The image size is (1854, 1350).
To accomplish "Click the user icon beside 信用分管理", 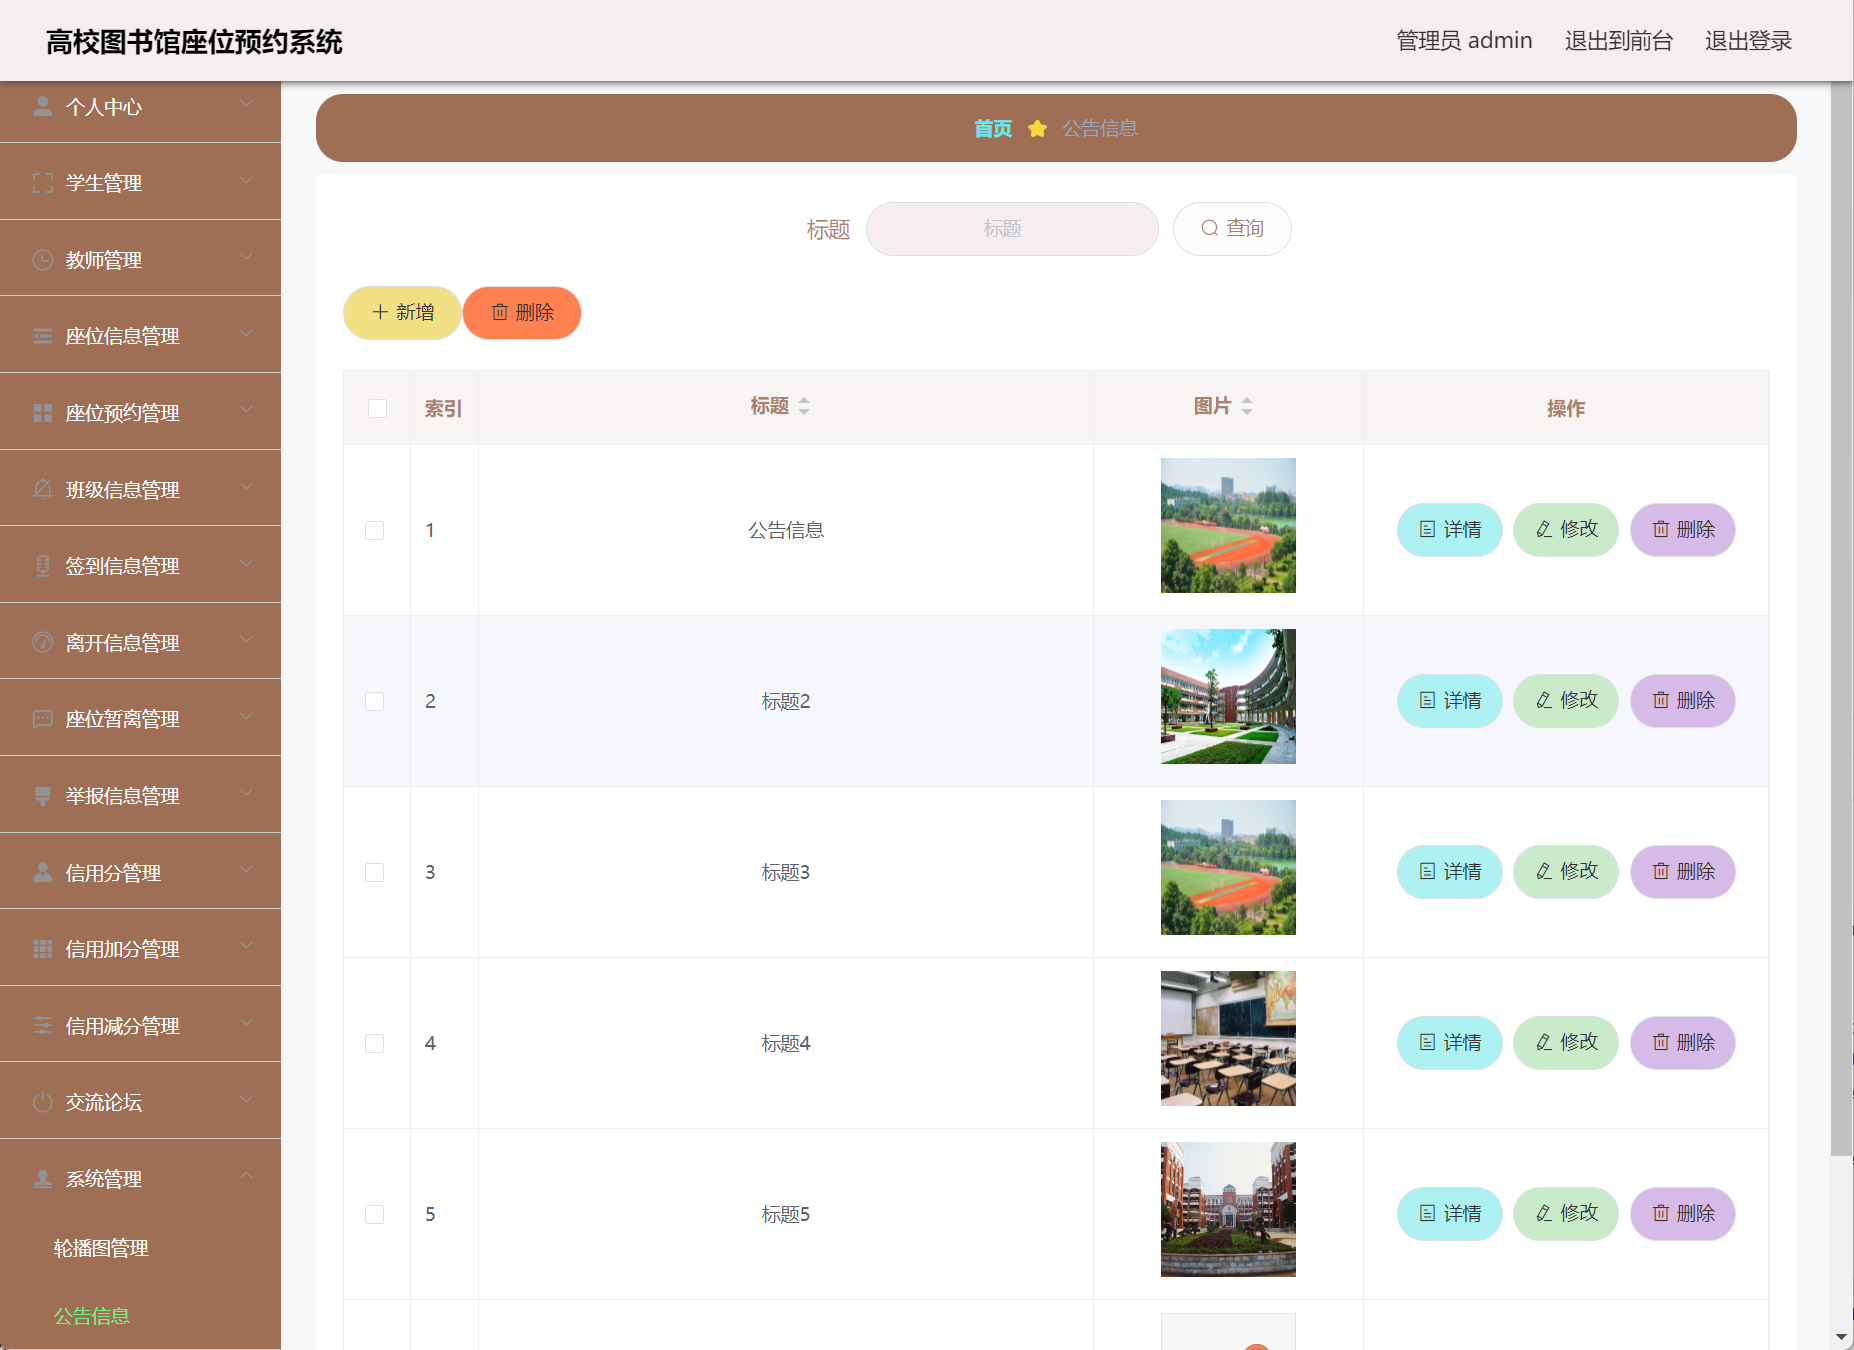I will [43, 872].
